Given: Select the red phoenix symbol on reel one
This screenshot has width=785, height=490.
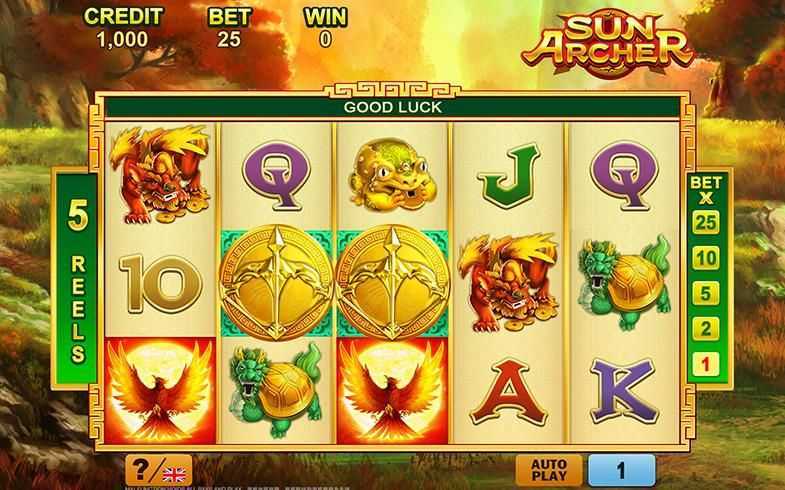Looking at the screenshot, I should pyautogui.click(x=160, y=390).
